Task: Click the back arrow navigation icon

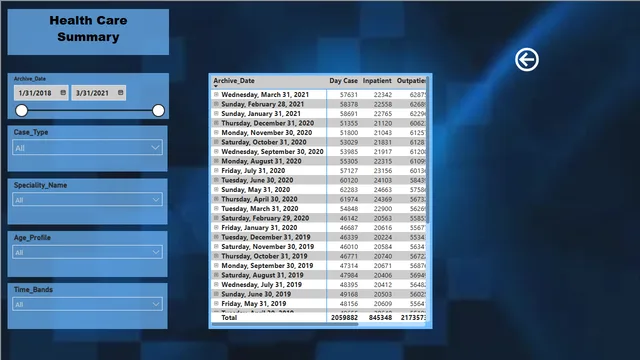Action: pyautogui.click(x=527, y=60)
